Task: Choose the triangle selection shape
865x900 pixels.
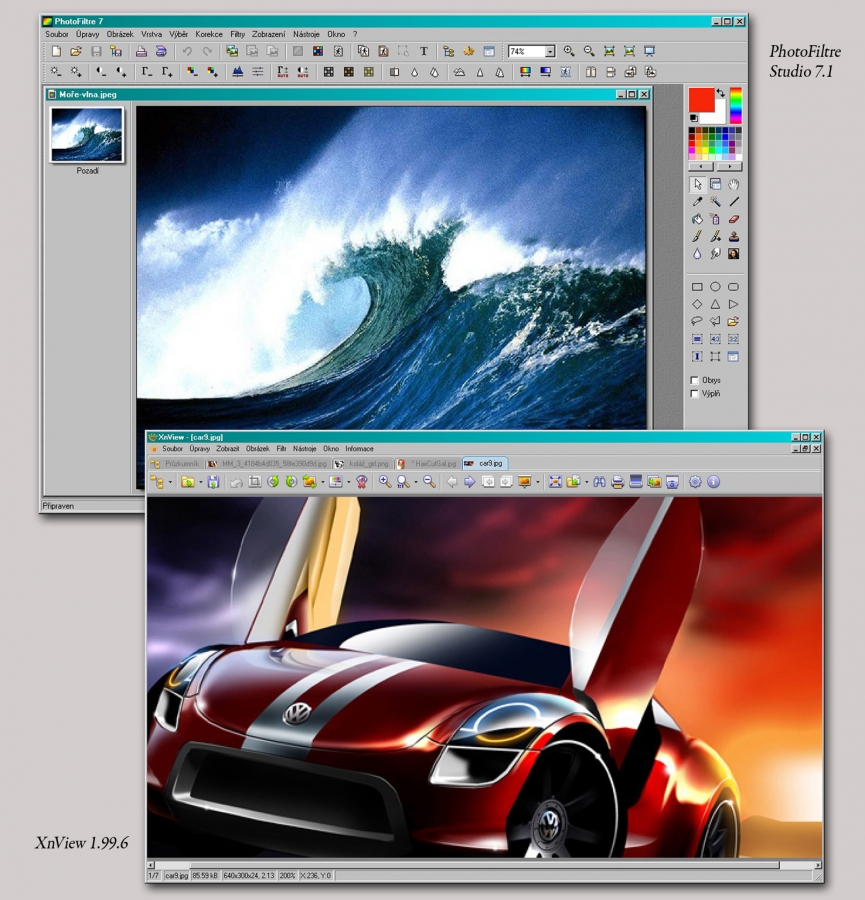Action: pyautogui.click(x=715, y=304)
